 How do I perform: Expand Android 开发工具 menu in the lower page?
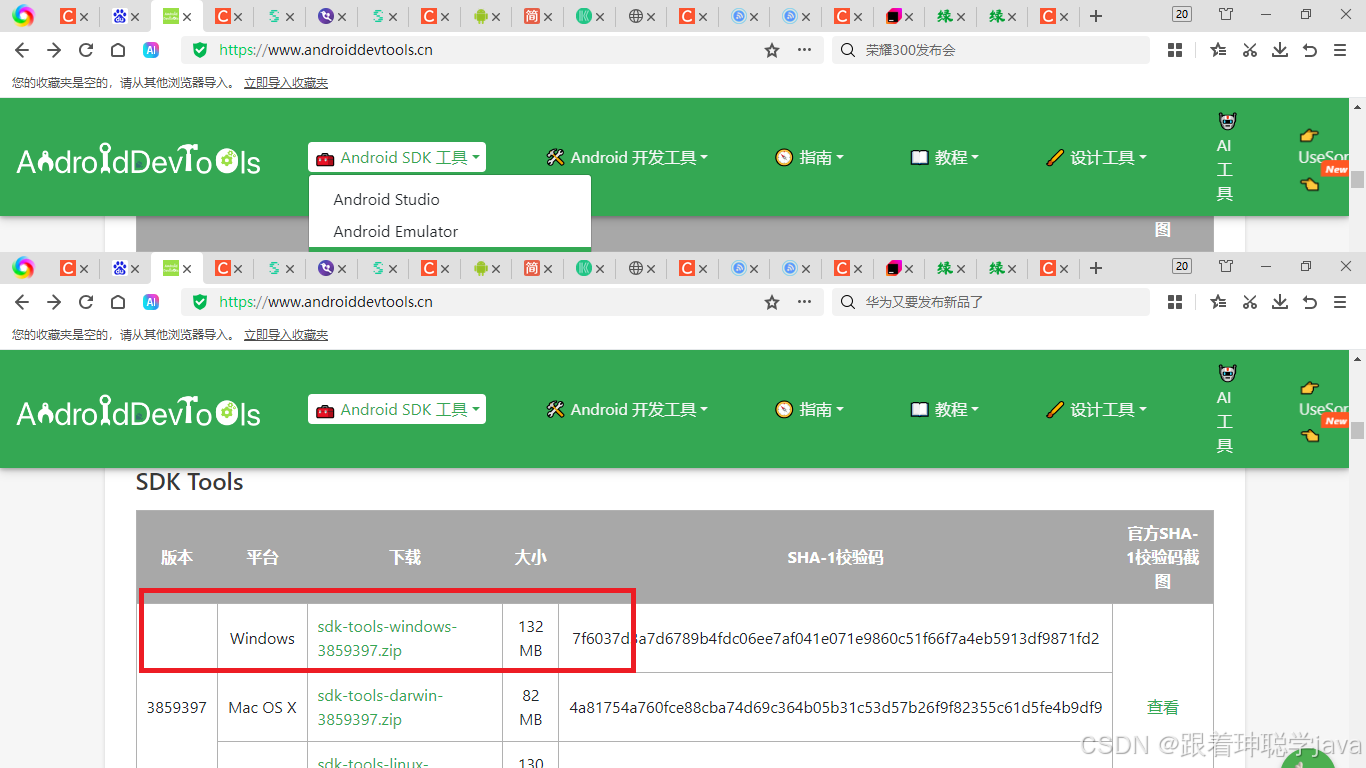coord(627,409)
